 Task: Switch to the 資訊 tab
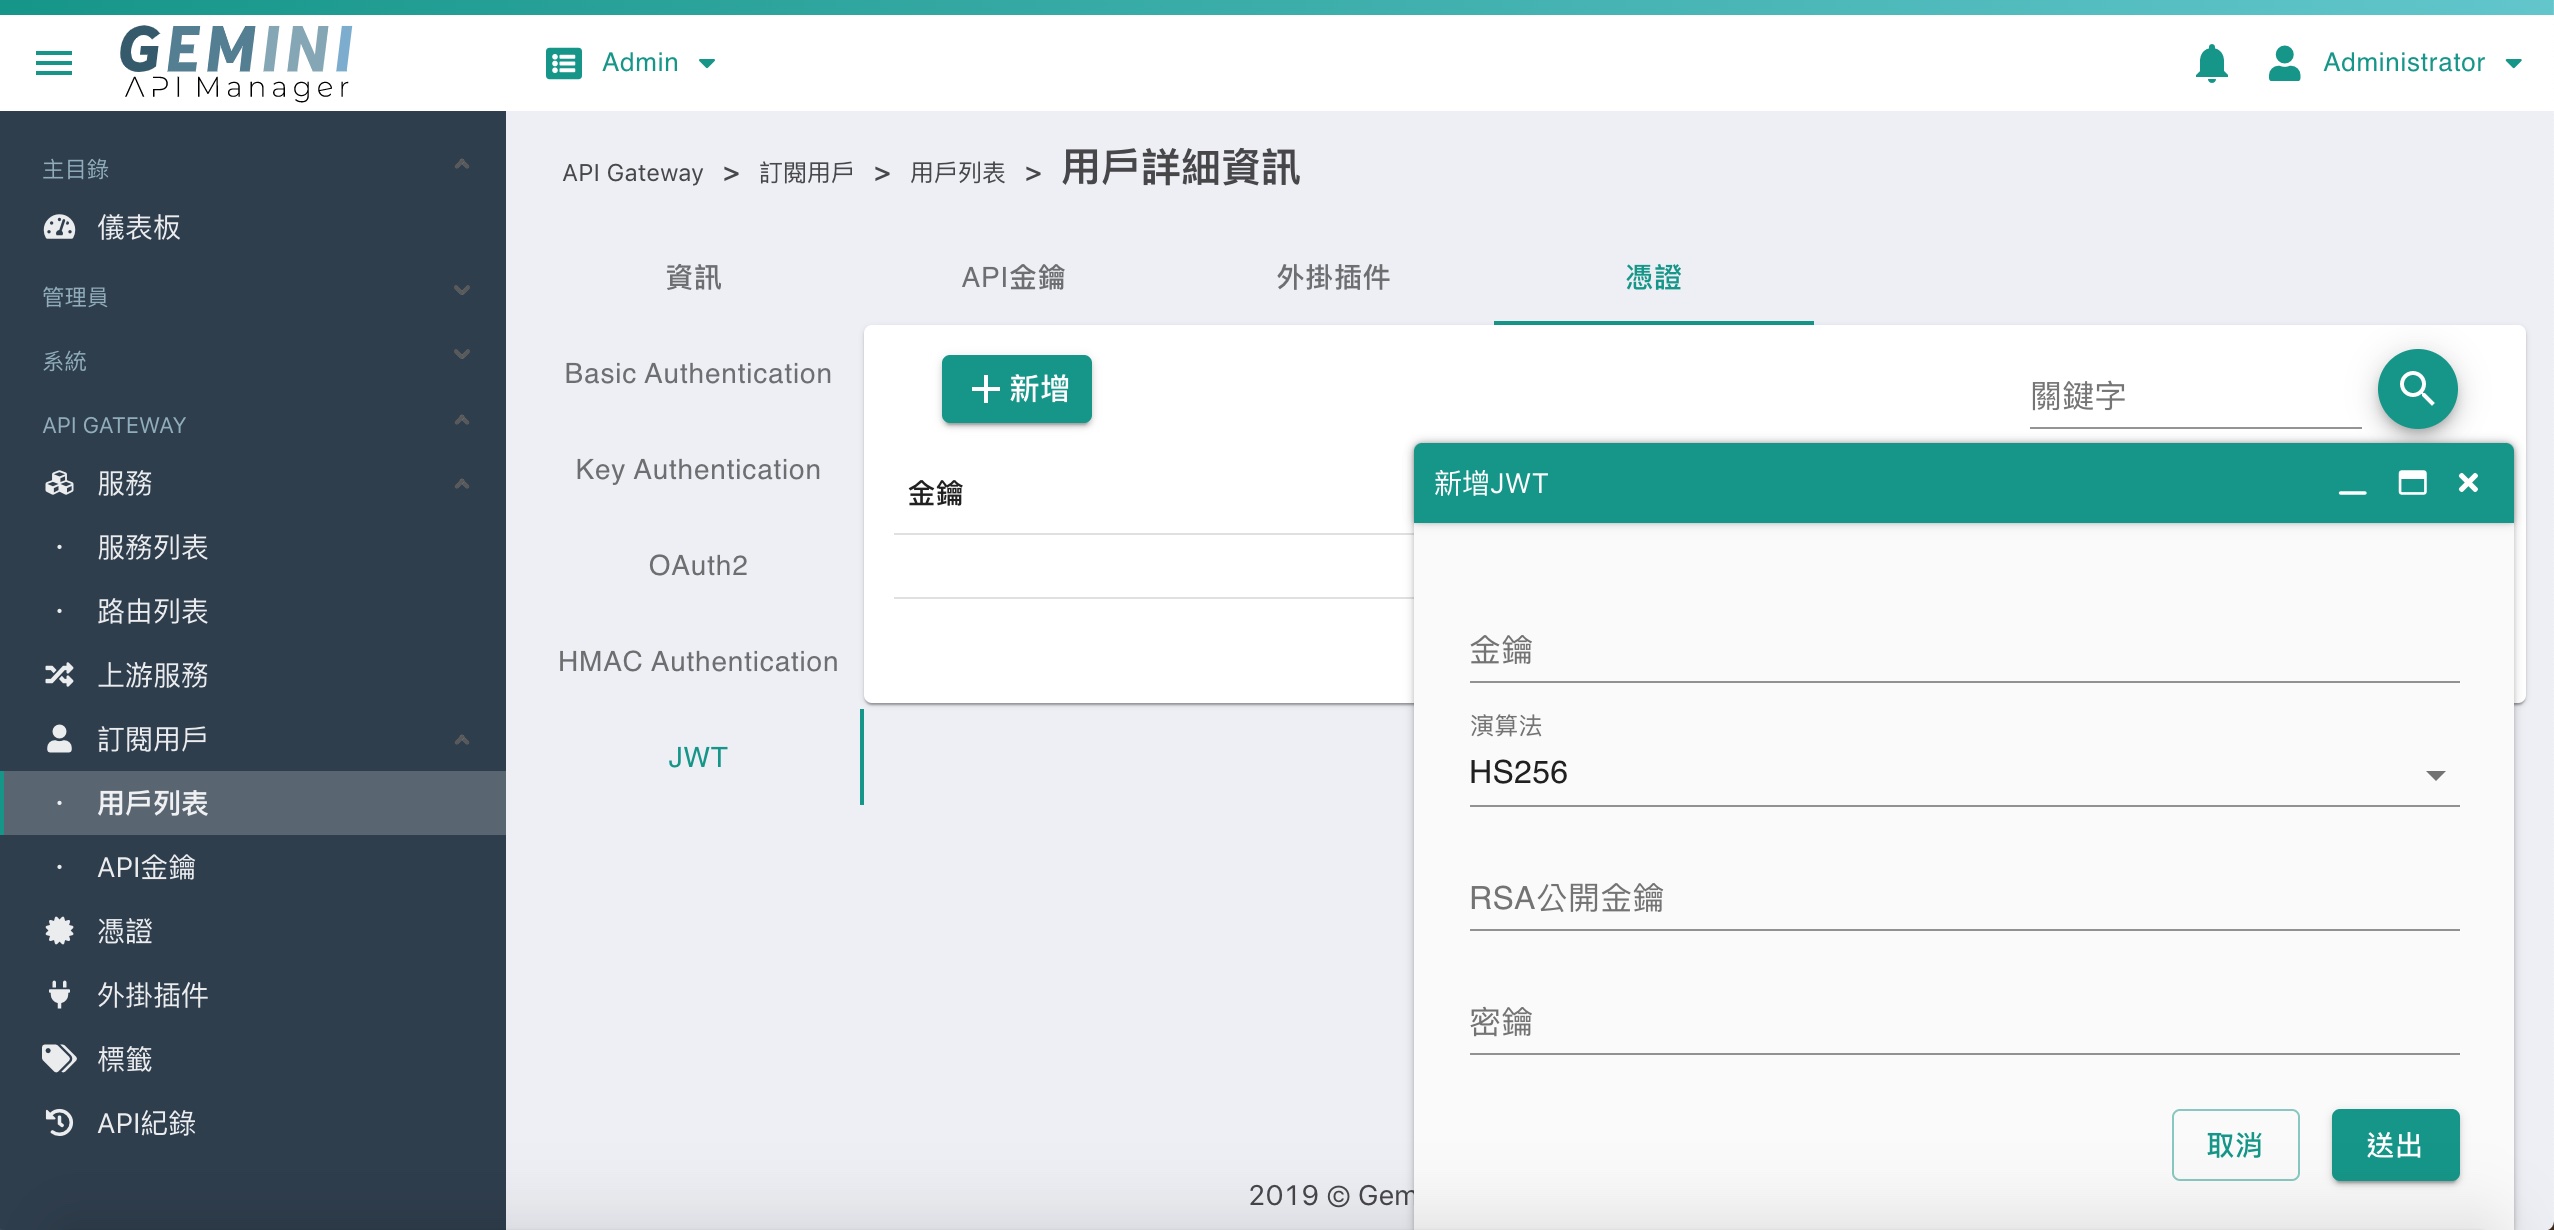[693, 277]
